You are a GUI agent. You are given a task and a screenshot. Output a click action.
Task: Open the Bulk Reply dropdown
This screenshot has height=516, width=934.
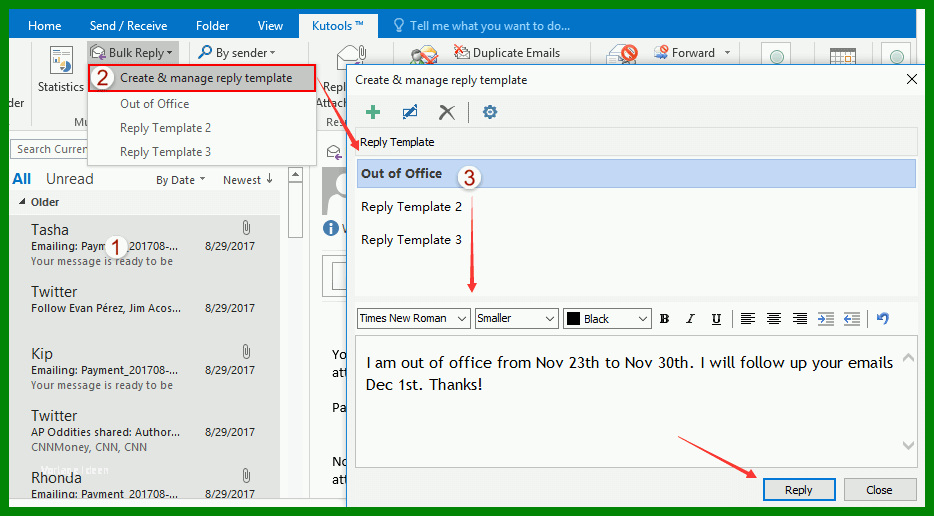[x=132, y=52]
